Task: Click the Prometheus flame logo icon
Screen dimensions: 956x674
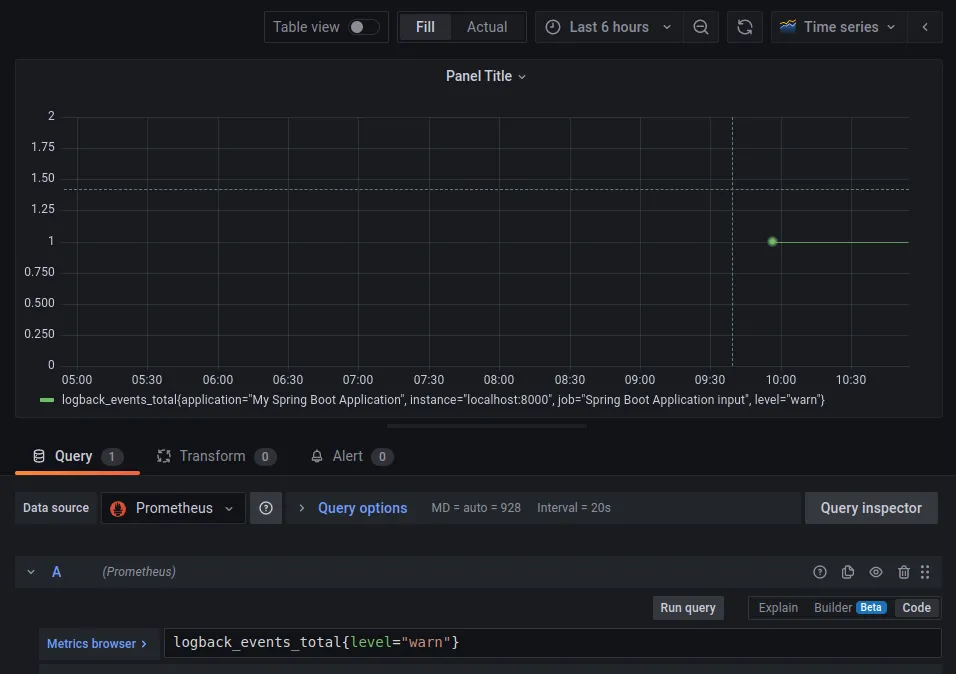Action: pyautogui.click(x=118, y=509)
